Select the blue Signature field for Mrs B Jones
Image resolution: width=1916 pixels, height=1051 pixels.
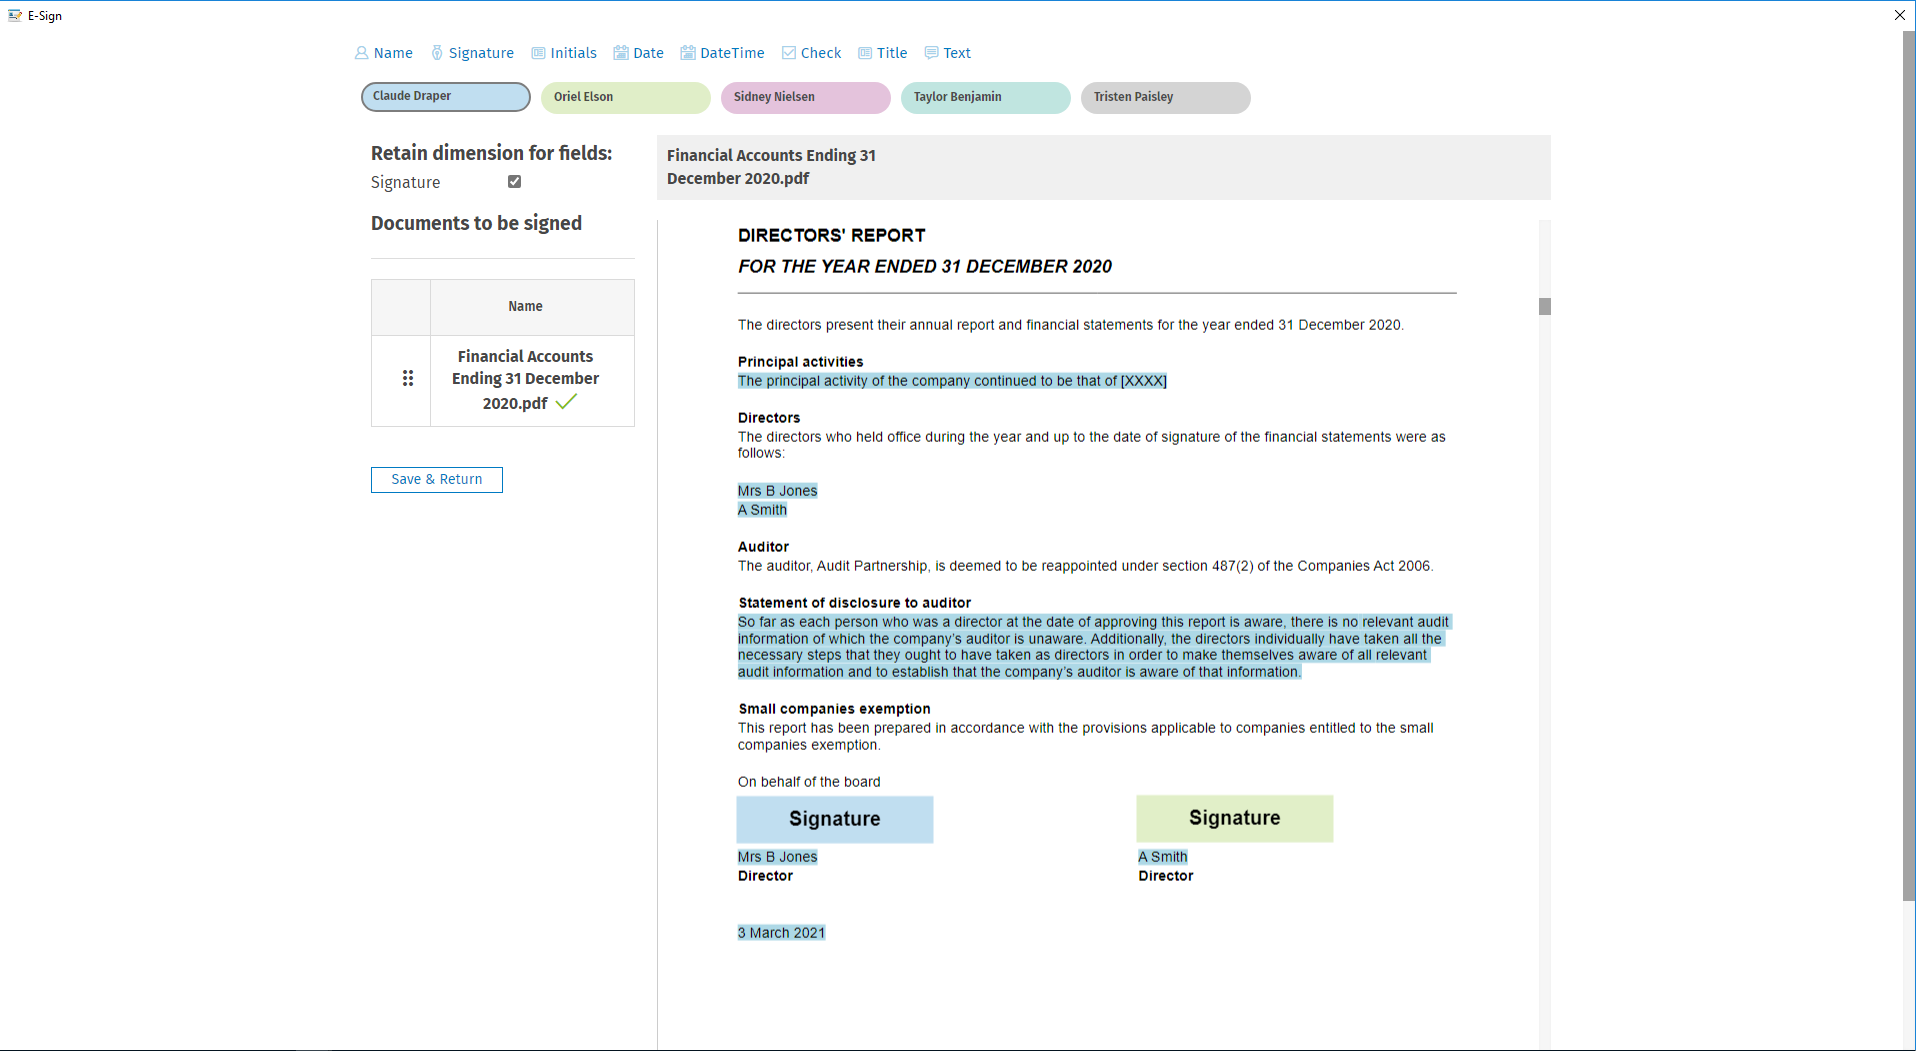pos(835,819)
